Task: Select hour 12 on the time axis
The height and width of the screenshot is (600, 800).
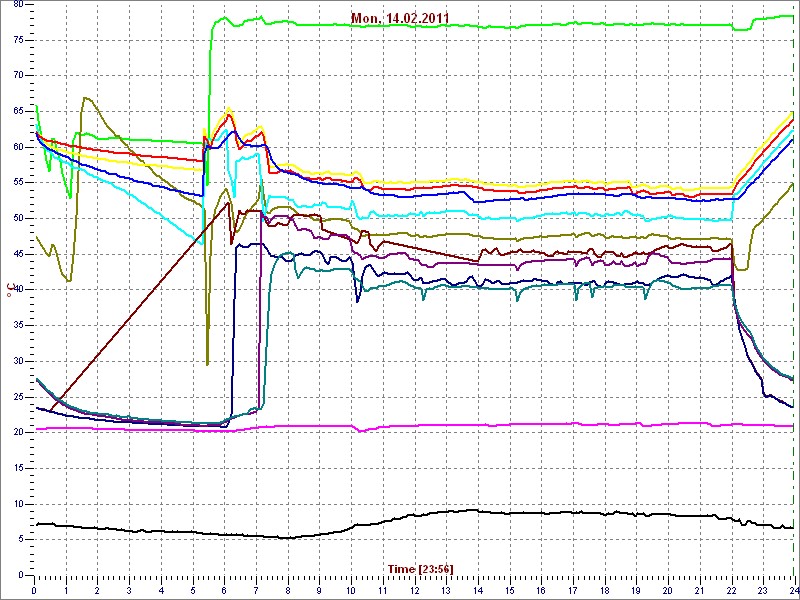Action: tap(415, 590)
